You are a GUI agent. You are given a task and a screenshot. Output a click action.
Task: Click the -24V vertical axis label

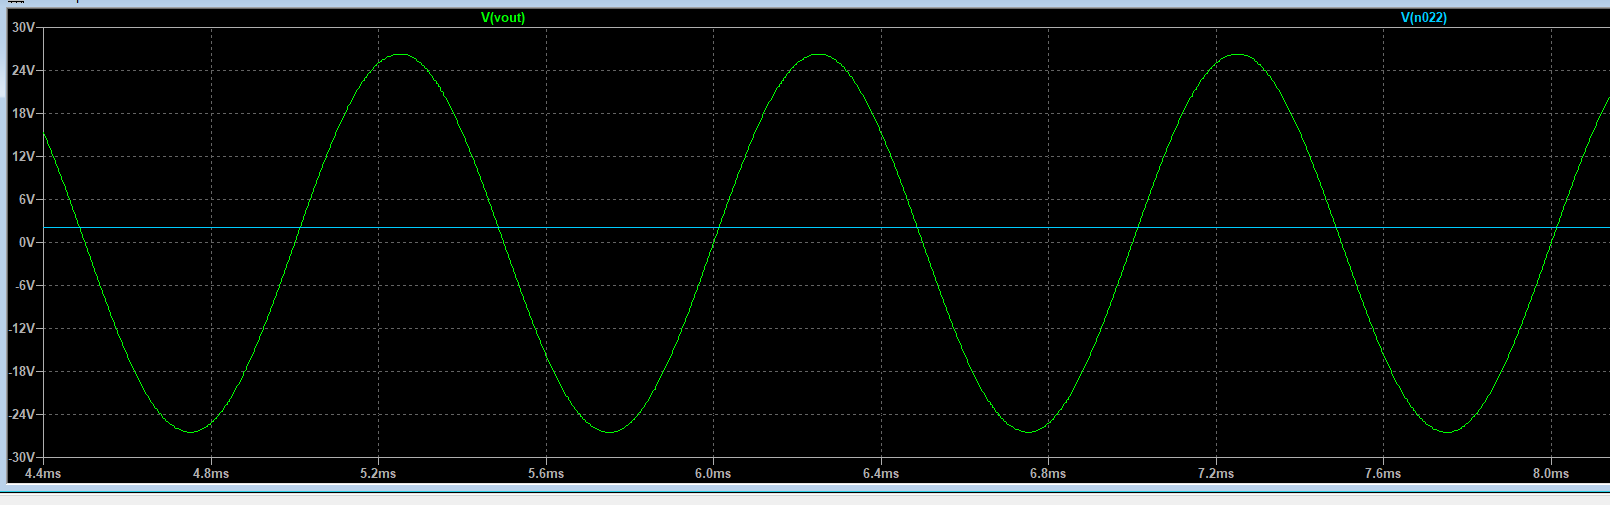[22, 415]
